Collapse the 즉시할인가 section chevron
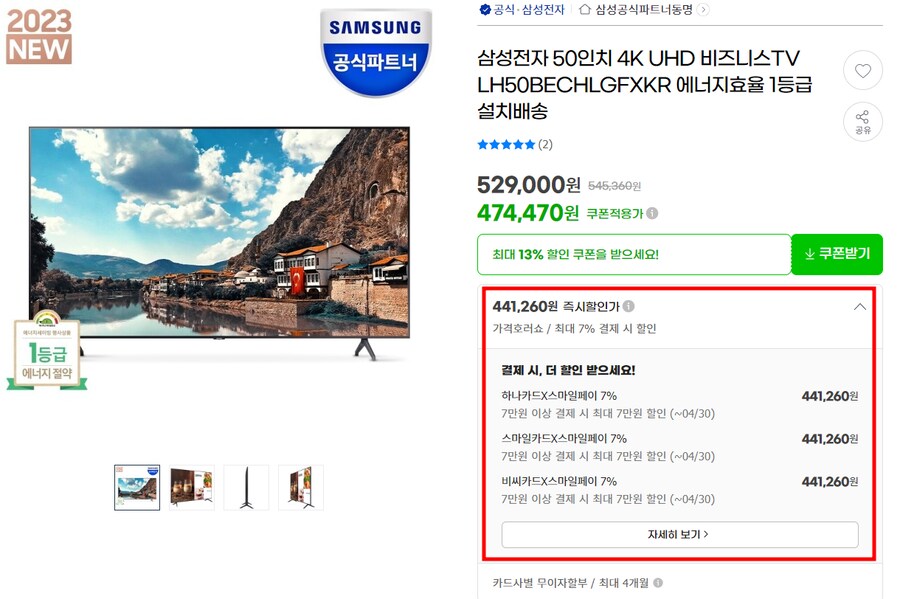This screenshot has width=900, height=599. point(859,307)
